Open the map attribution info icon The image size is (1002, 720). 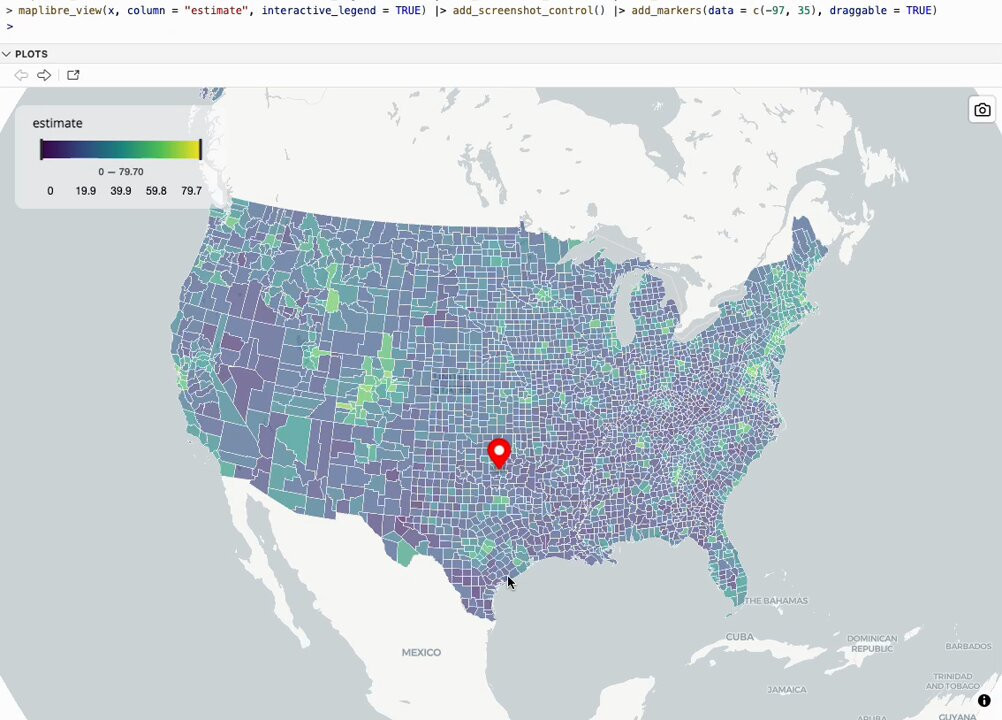(984, 701)
